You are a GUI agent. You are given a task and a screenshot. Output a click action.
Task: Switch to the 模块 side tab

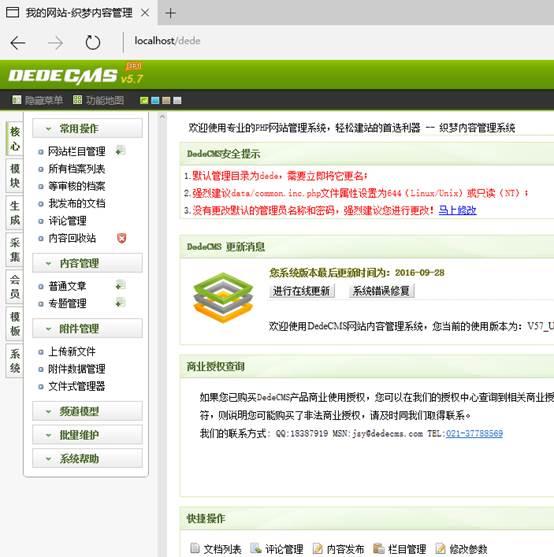pyautogui.click(x=15, y=175)
